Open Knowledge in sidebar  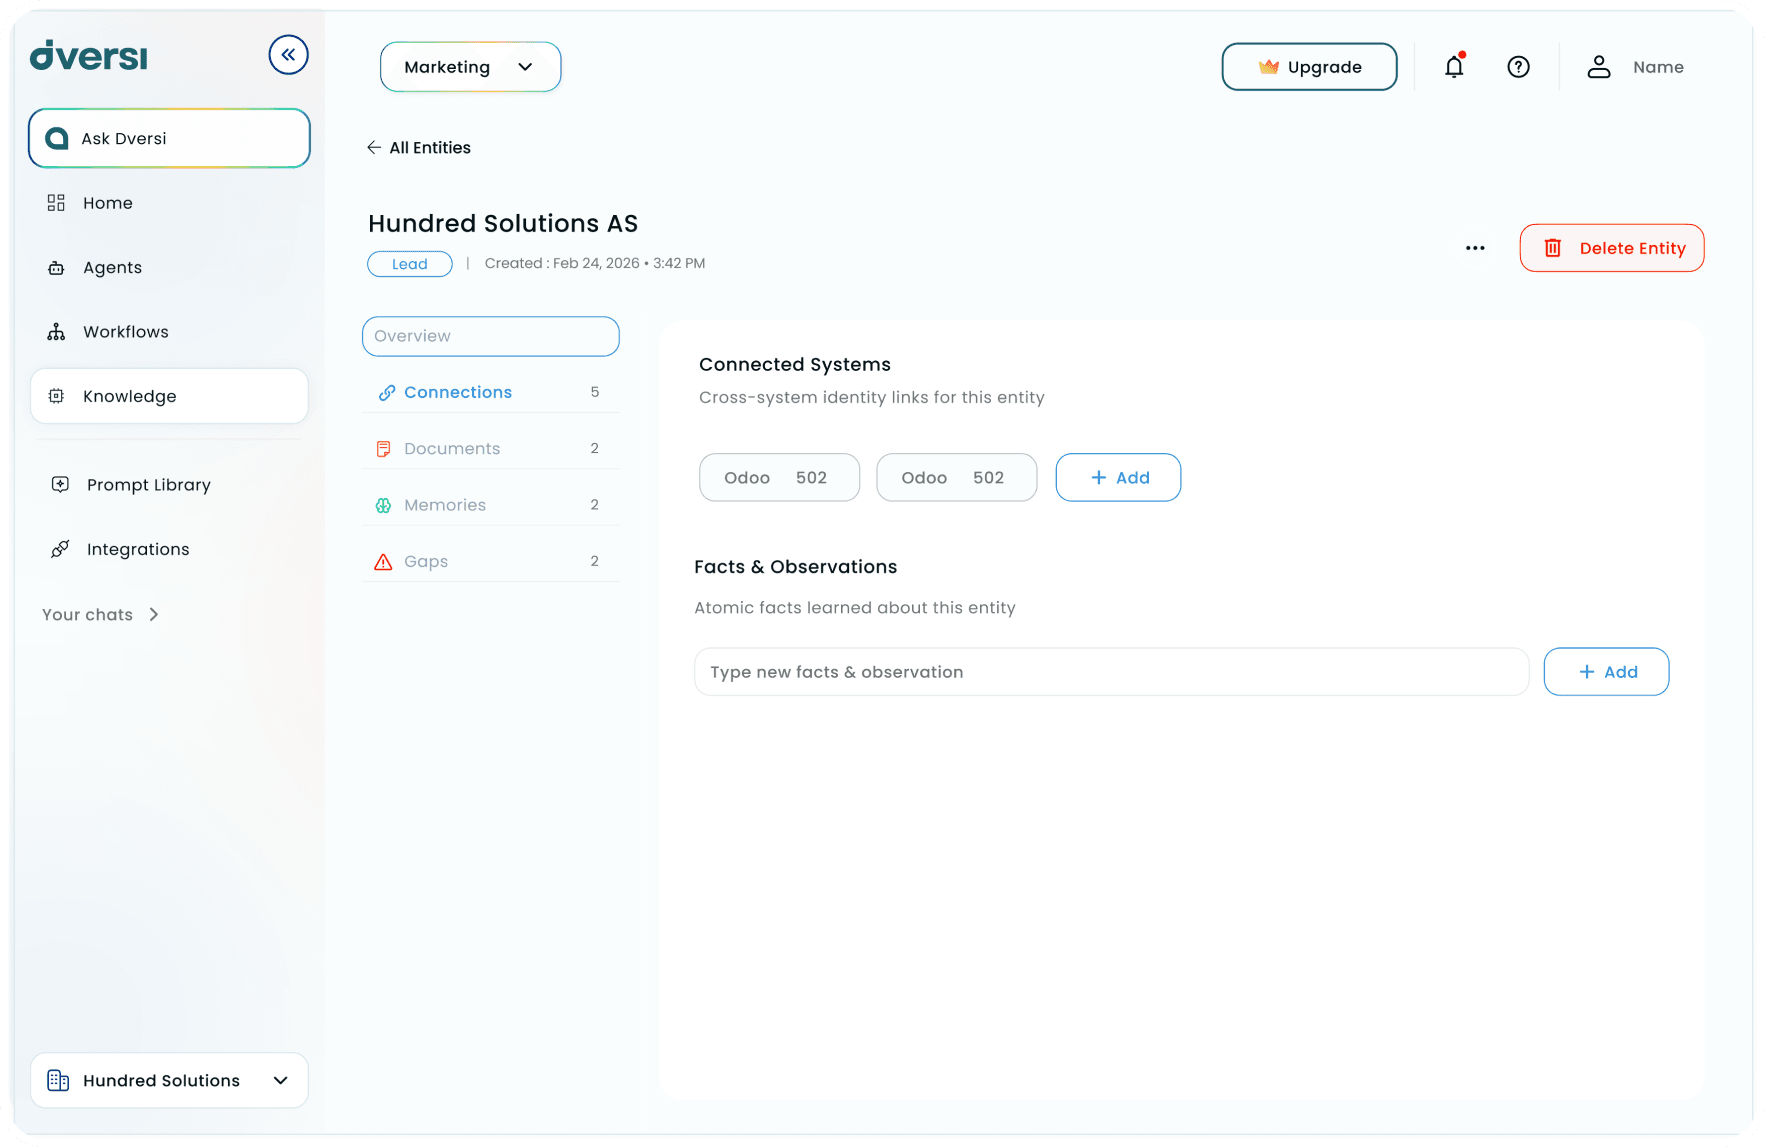click(x=169, y=396)
